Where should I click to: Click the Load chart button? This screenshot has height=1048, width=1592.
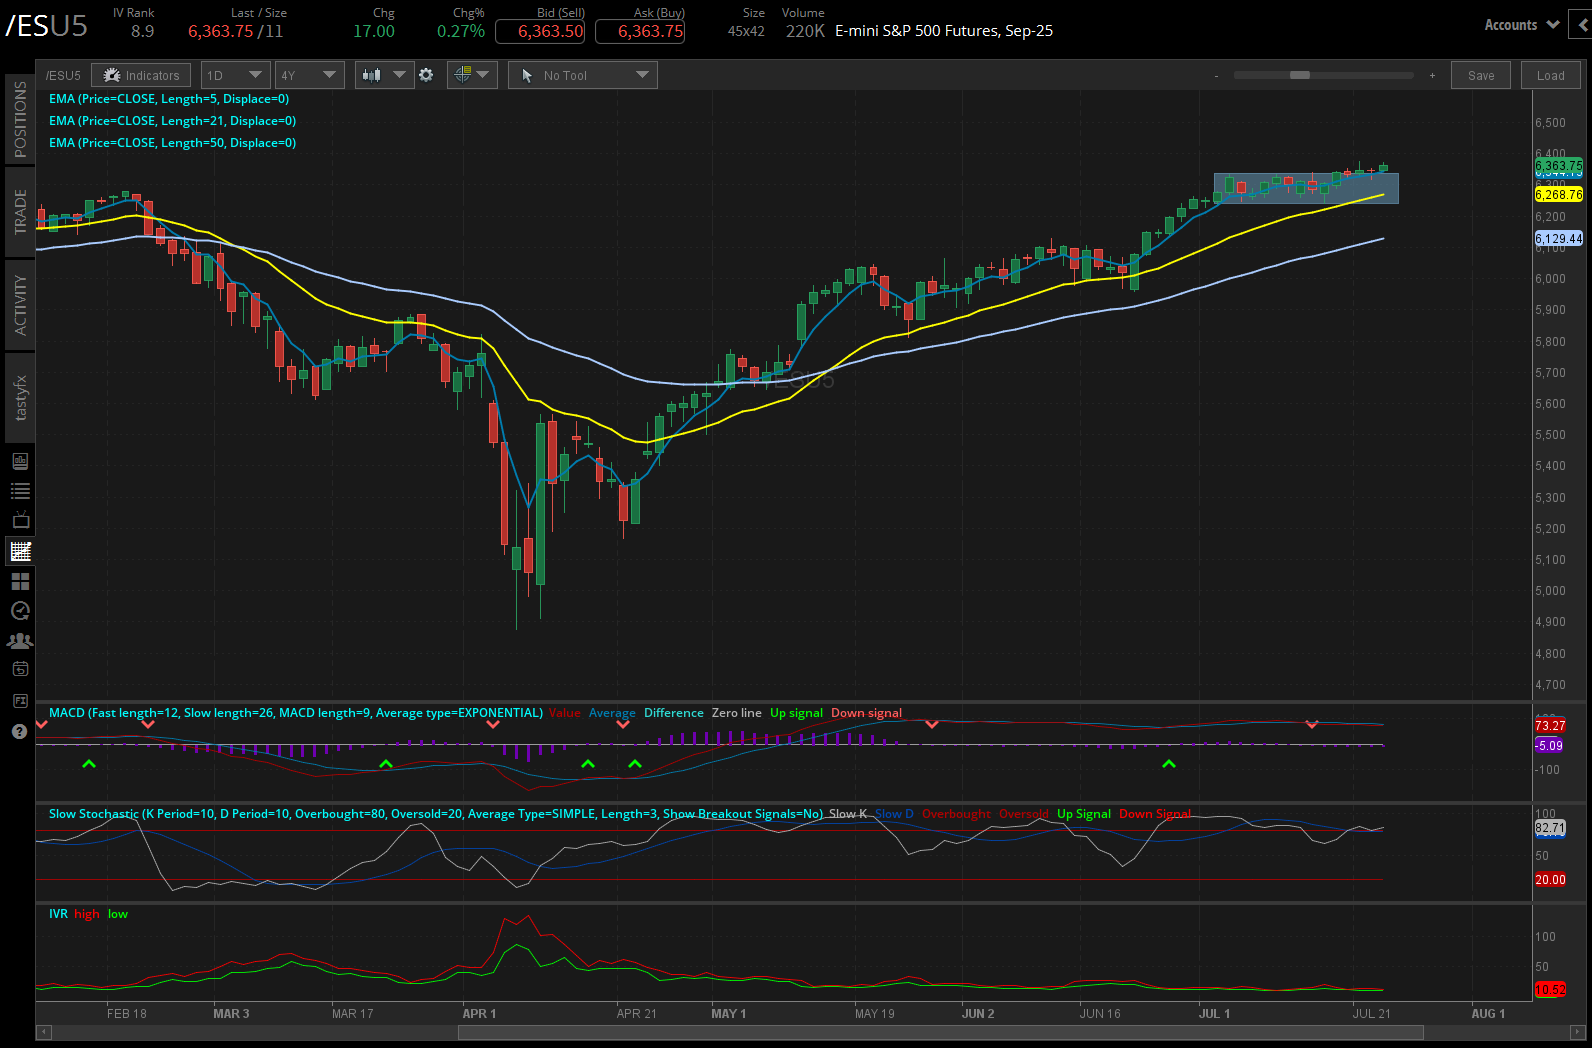tap(1550, 75)
